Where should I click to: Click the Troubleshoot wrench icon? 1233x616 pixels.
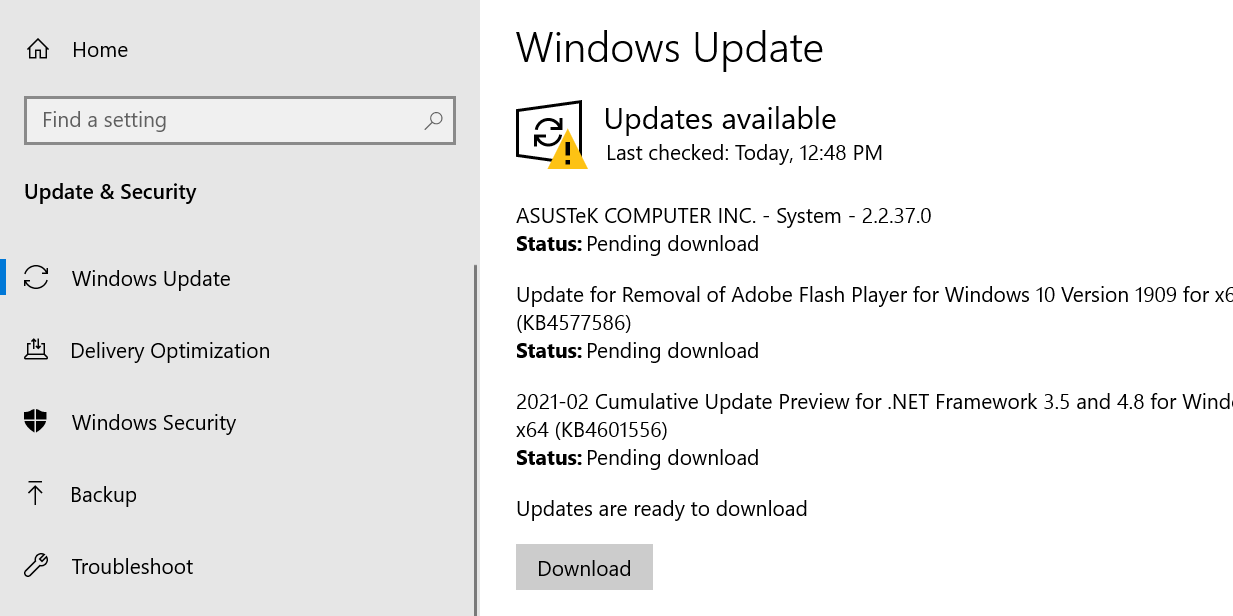point(36,566)
